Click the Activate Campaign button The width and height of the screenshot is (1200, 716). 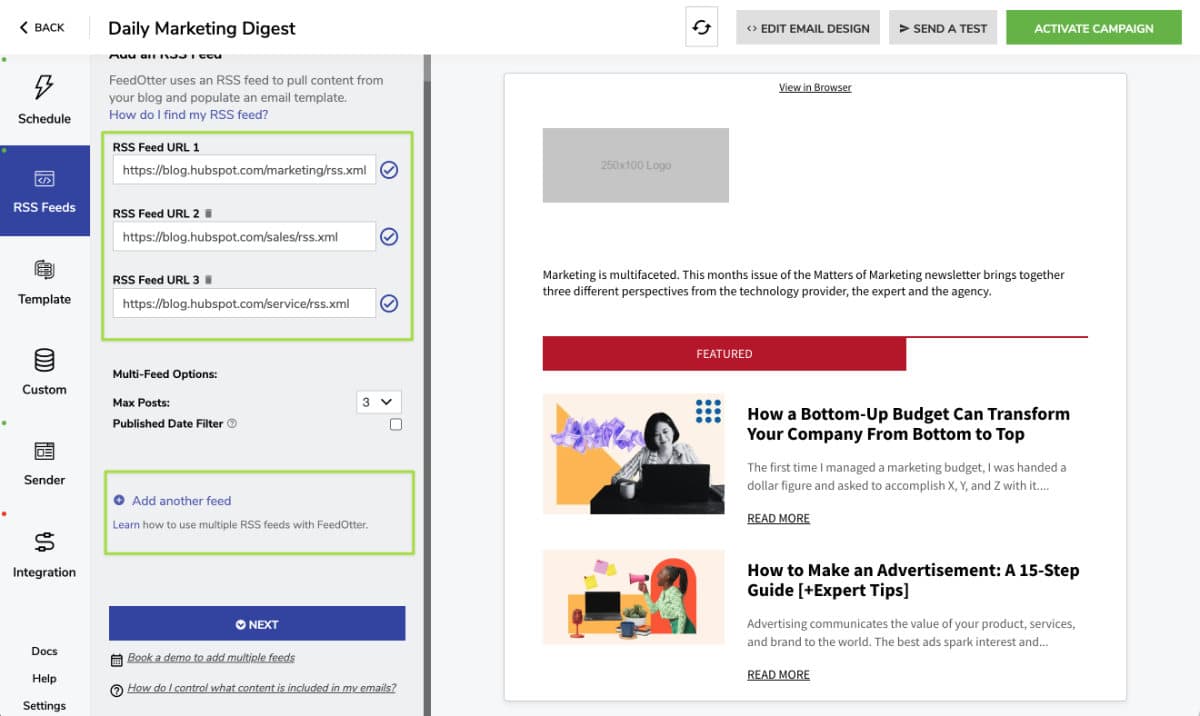tap(1093, 28)
